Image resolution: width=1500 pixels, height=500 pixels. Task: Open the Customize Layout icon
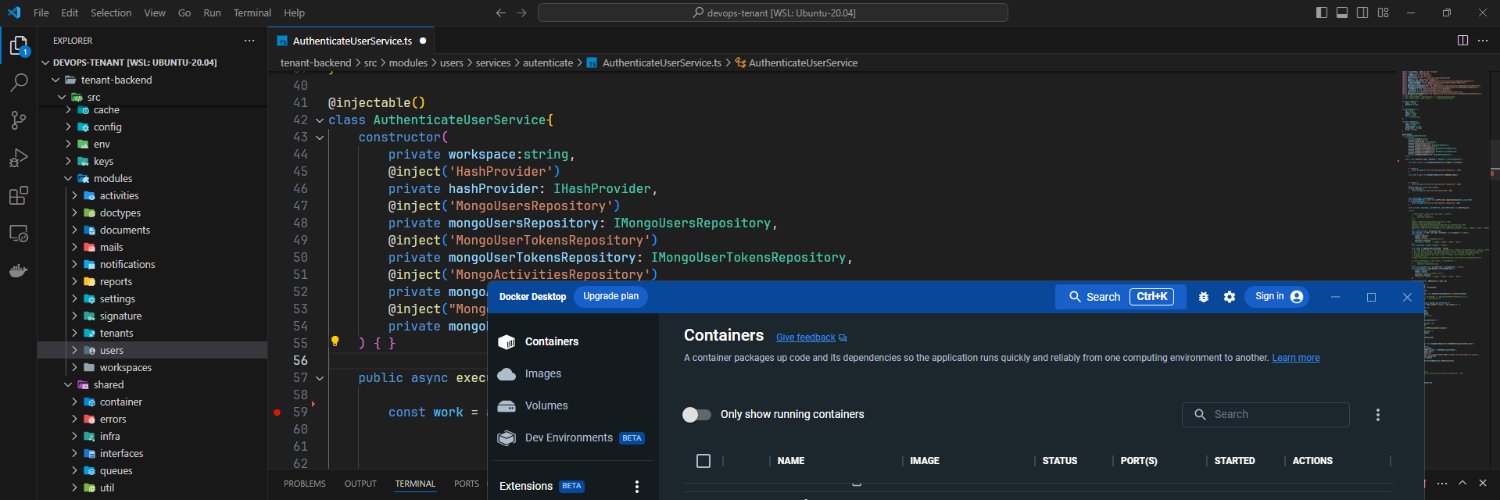(1385, 13)
